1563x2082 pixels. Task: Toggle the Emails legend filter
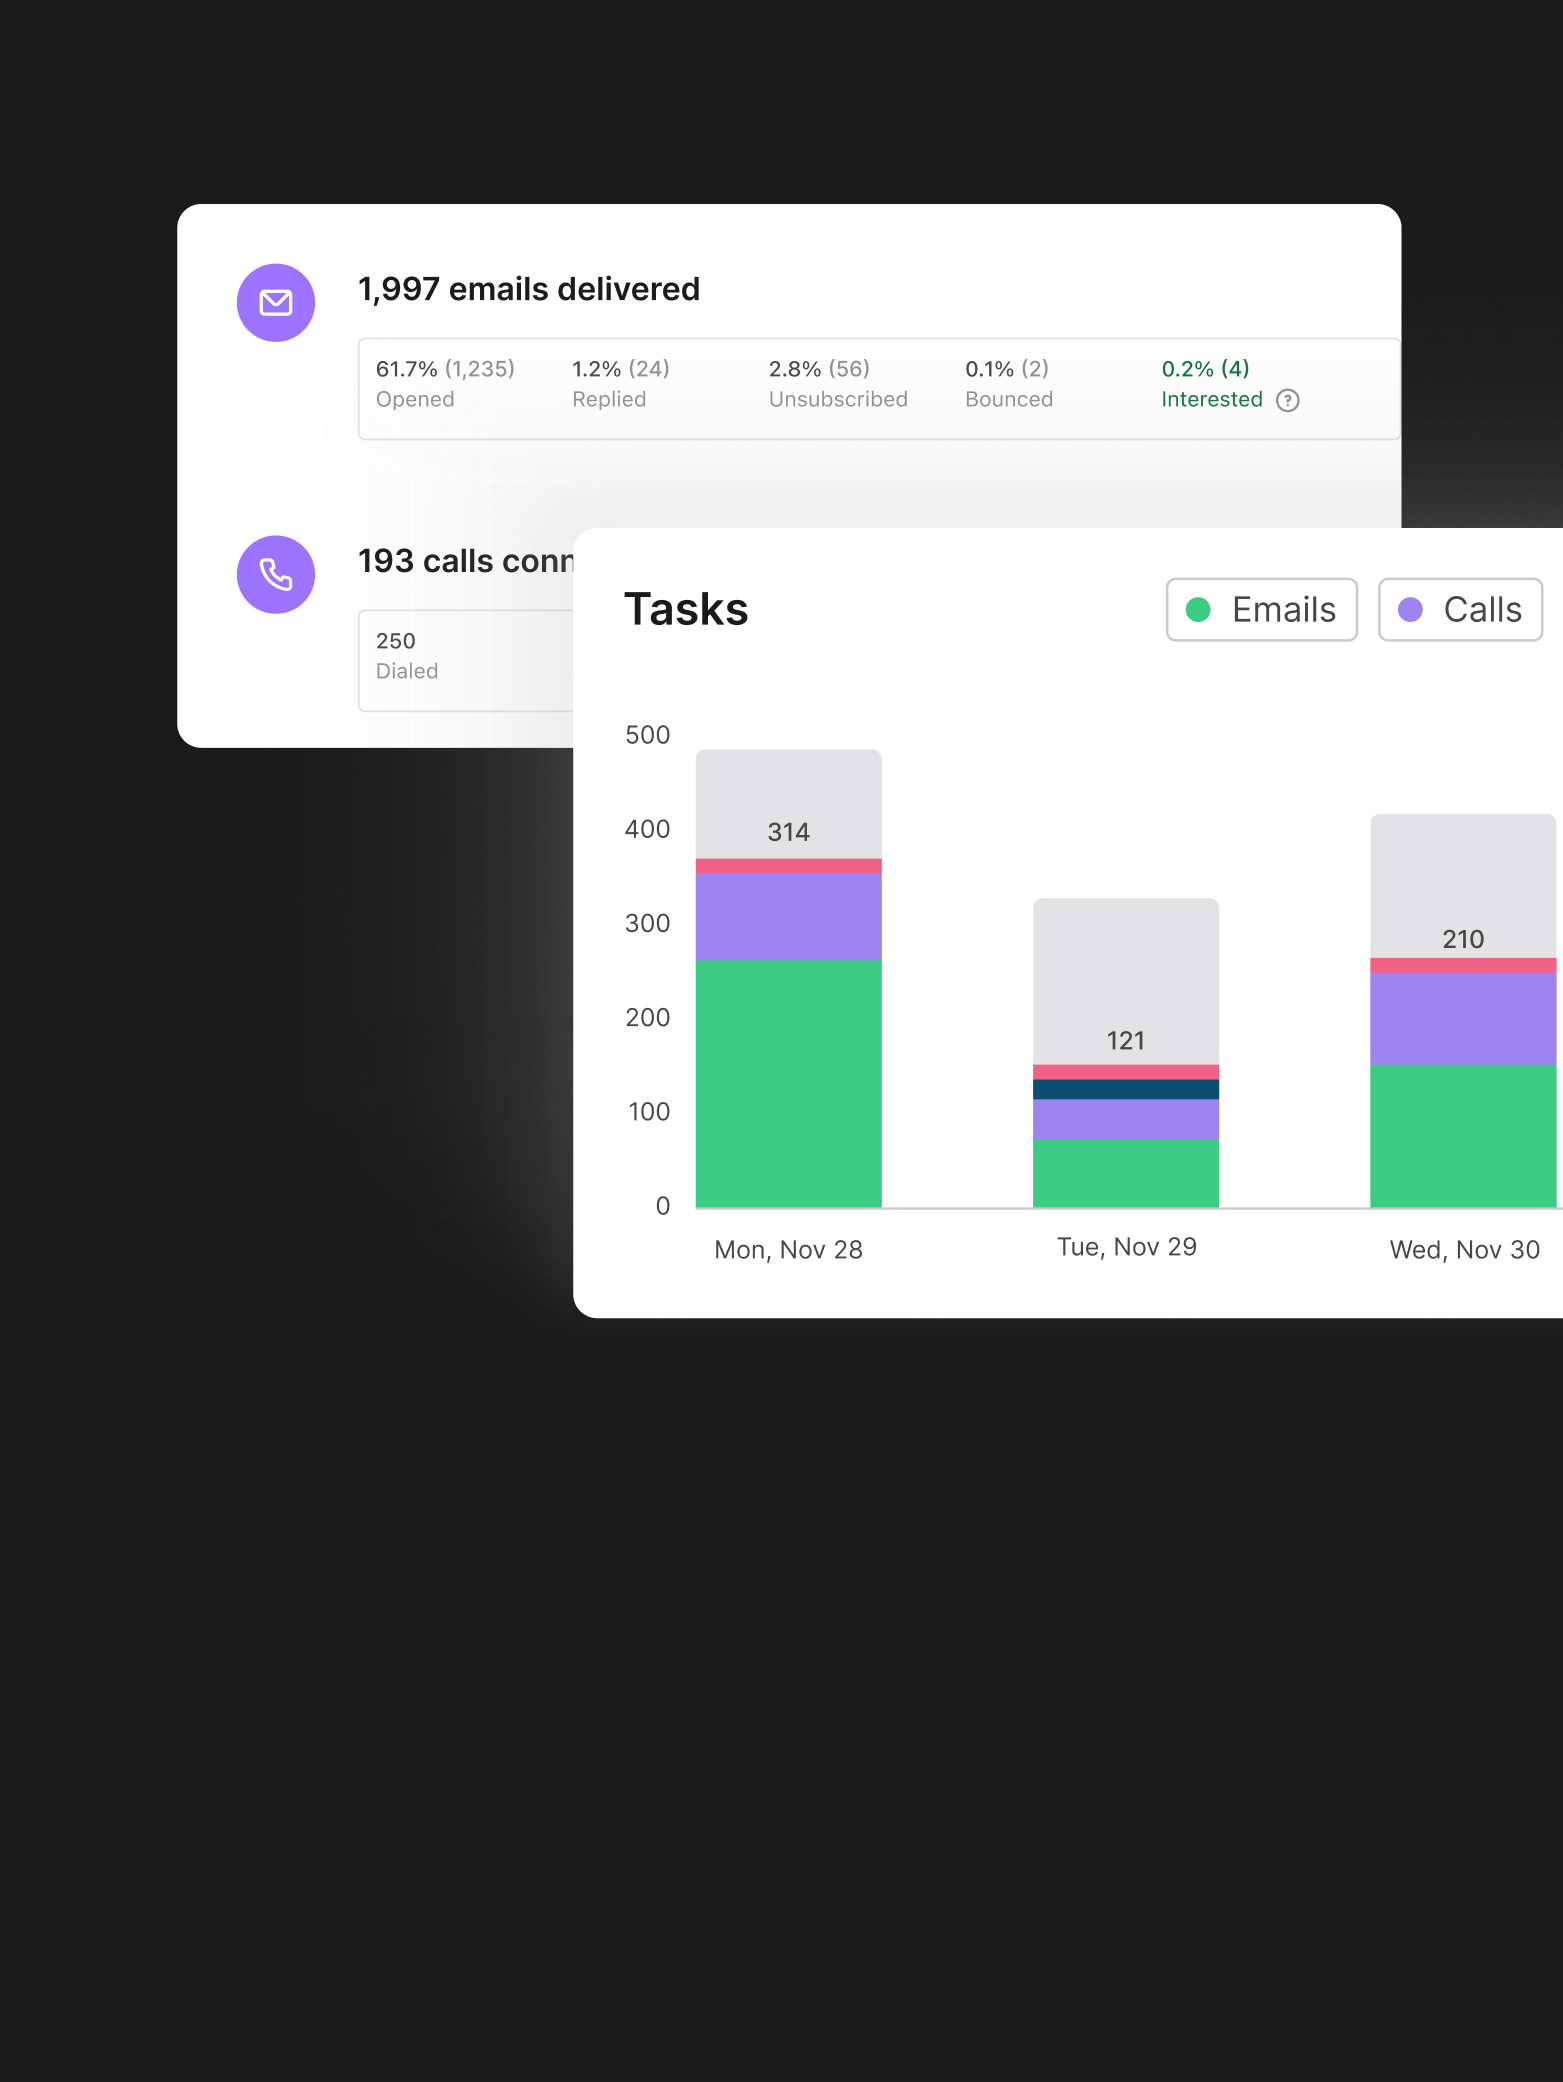click(1261, 609)
